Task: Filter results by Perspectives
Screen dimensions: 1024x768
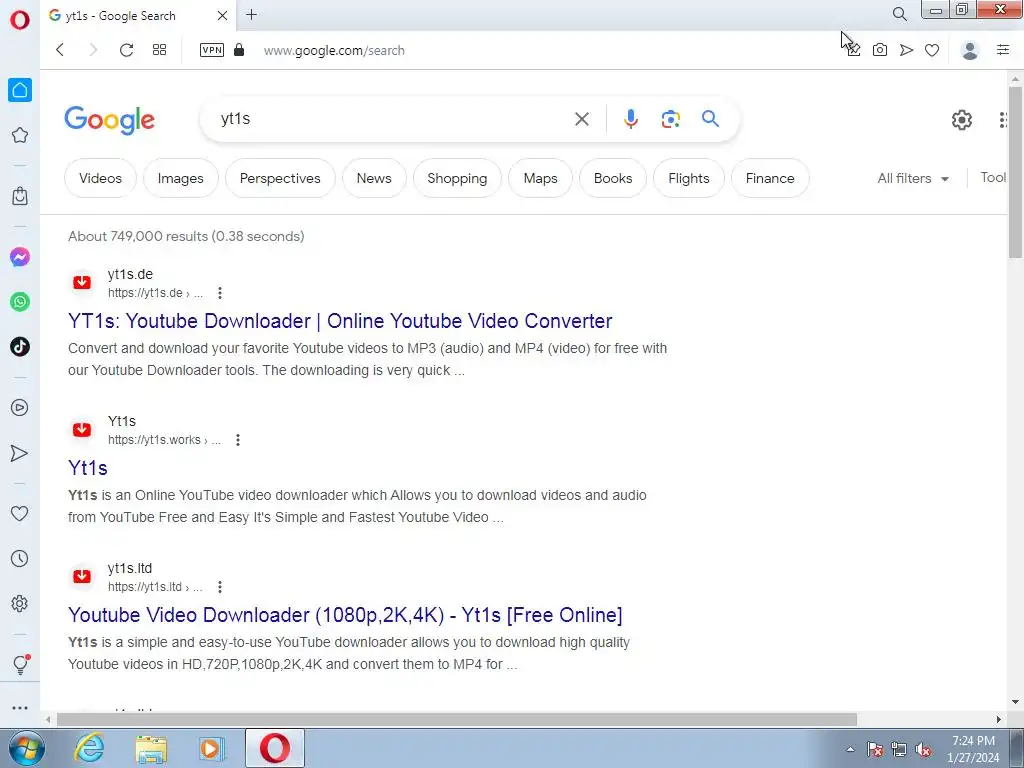Action: point(280,178)
